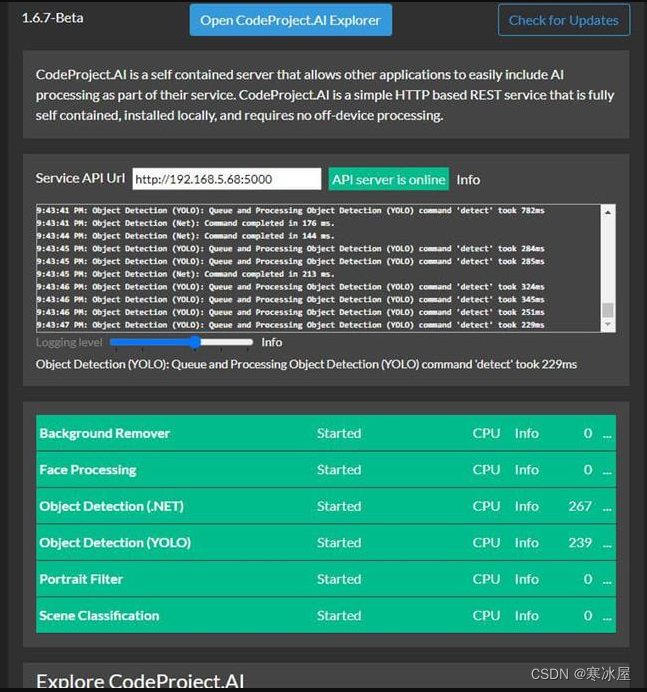The image size is (647, 692).
Task: Select the Scene Classification module name
Action: click(x=99, y=616)
